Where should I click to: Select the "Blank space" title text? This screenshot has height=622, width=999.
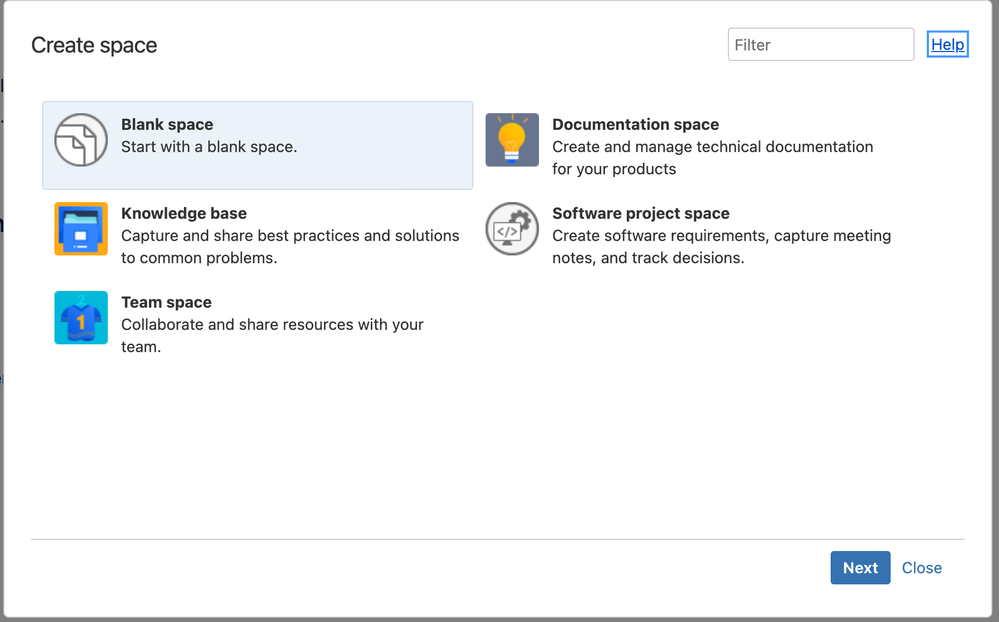pyautogui.click(x=167, y=124)
